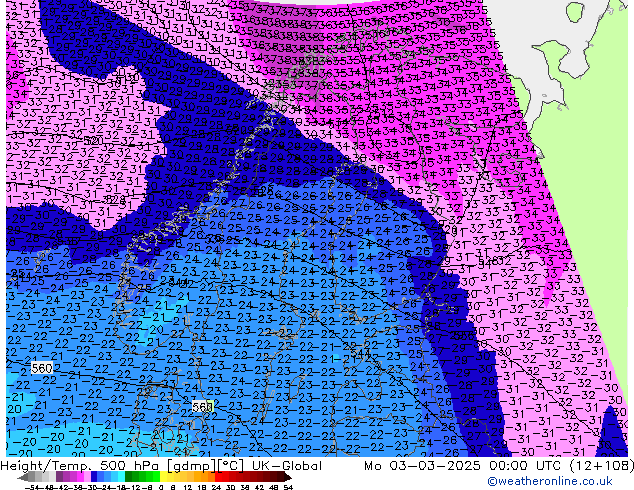Click the 'UK-Global' model name
Image resolution: width=634 pixels, height=490 pixels.
(287, 465)
